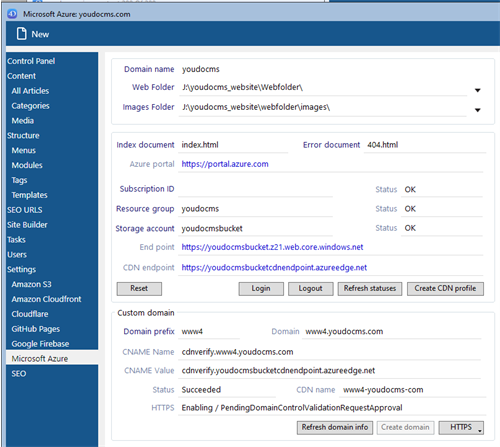
Task: Open SEO URLS
Action: click(x=25, y=210)
